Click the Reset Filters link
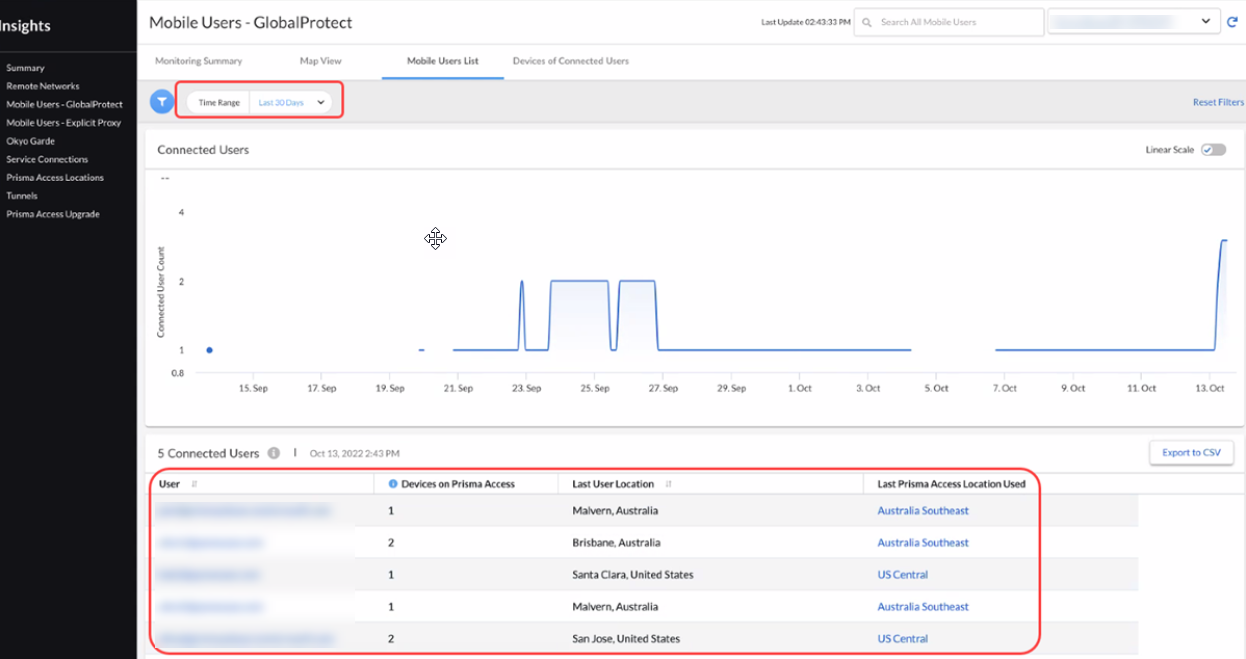Screen dimensions: 1246x659 click(1217, 102)
